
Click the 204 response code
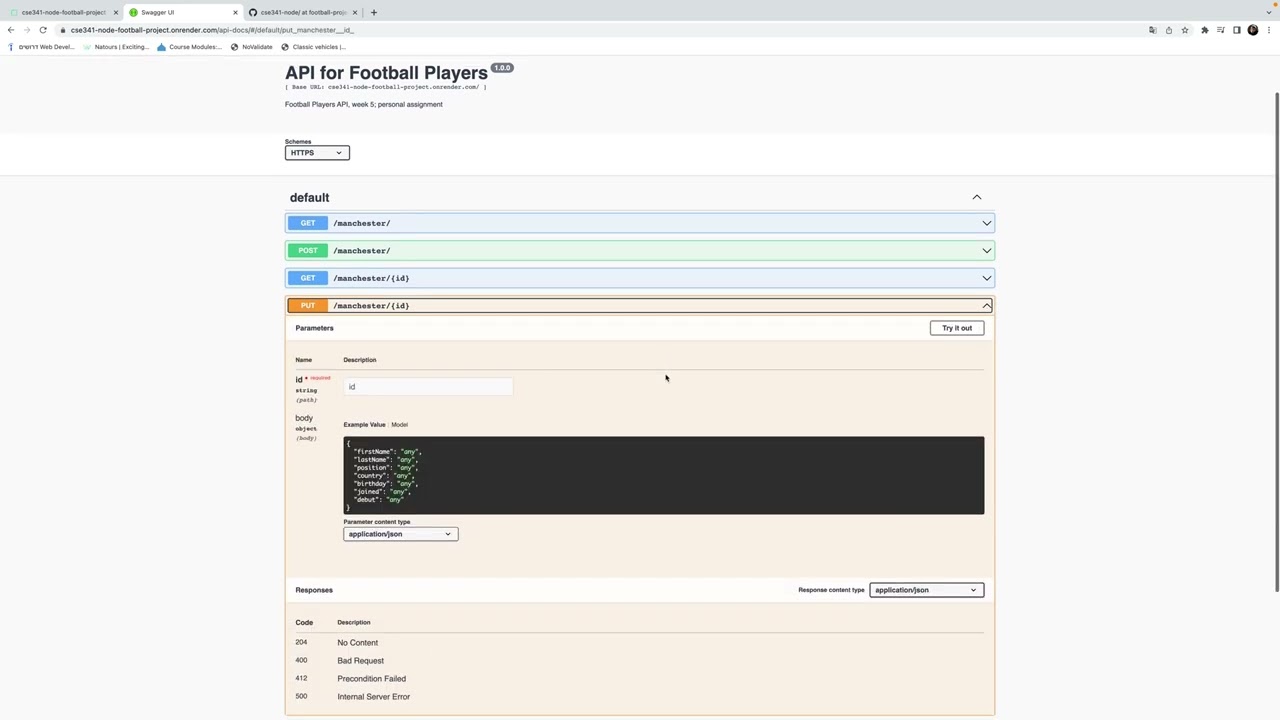tap(301, 642)
